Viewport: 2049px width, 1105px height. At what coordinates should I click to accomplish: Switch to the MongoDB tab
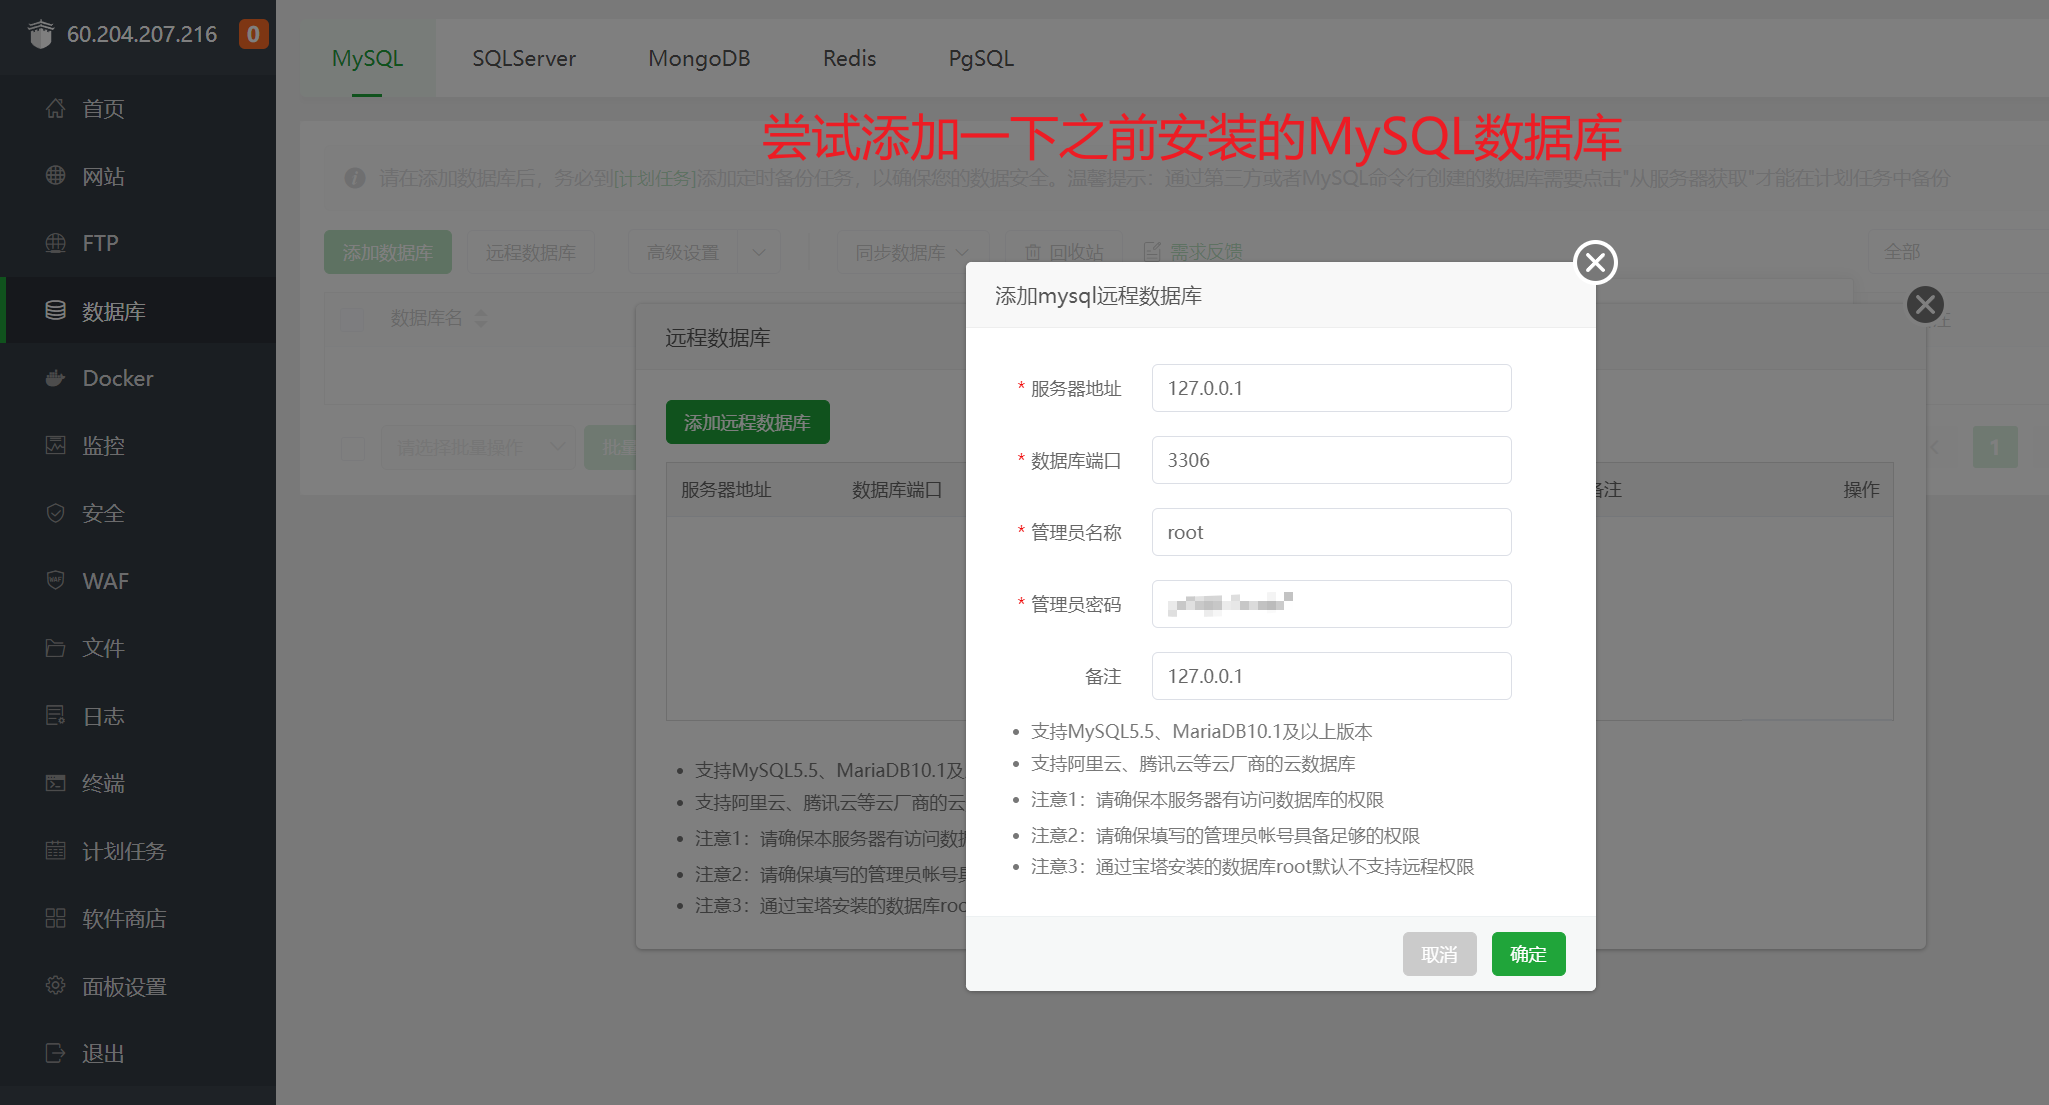pos(699,58)
